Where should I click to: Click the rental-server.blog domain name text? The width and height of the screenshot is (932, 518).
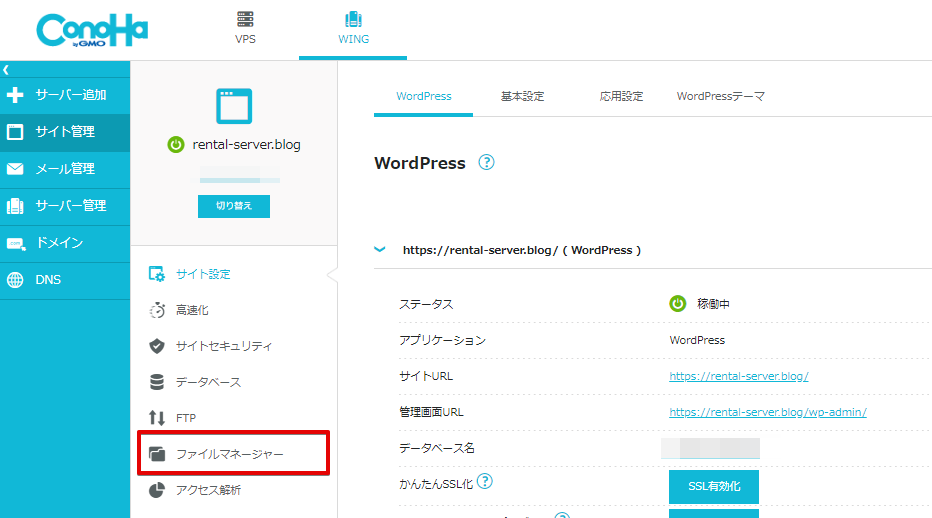coord(246,145)
